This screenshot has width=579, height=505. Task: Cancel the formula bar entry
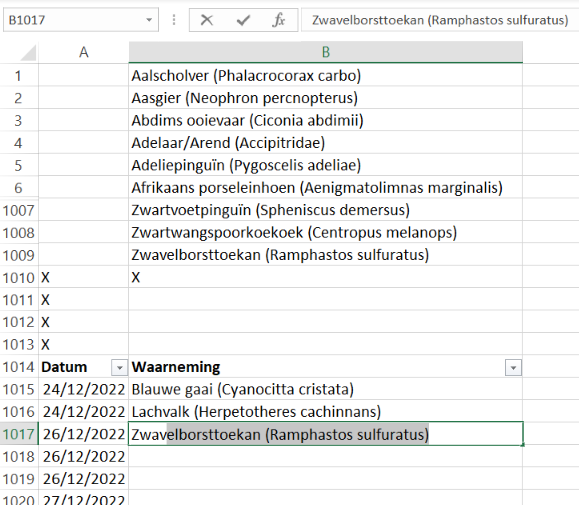click(x=207, y=20)
